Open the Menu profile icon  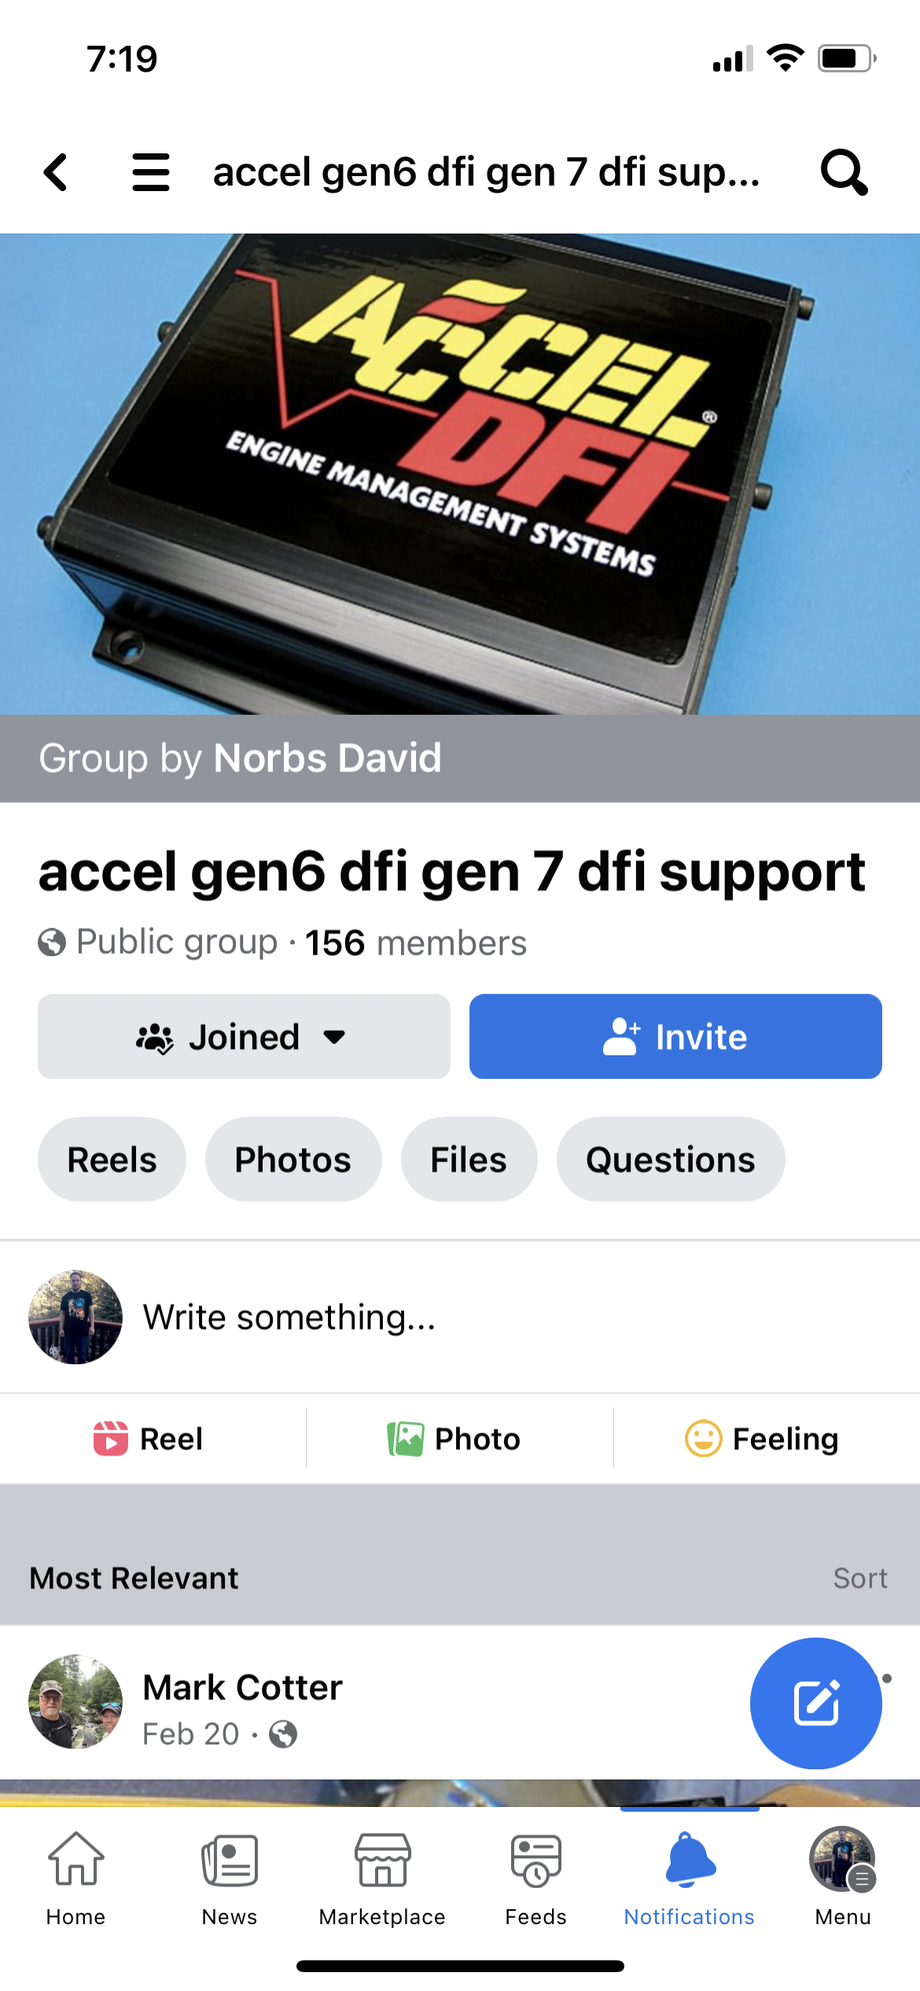[843, 1859]
